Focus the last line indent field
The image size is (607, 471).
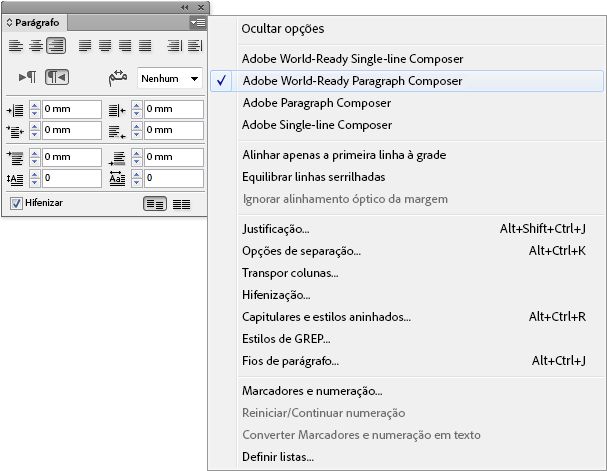pyautogui.click(x=174, y=130)
